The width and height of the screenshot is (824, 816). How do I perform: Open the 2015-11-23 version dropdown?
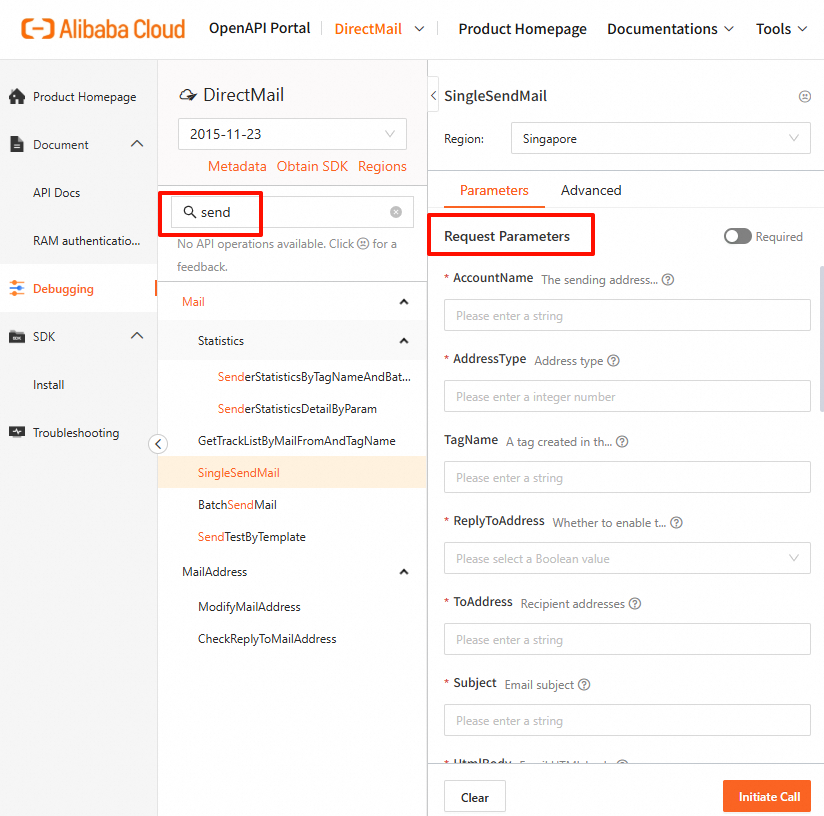[292, 134]
